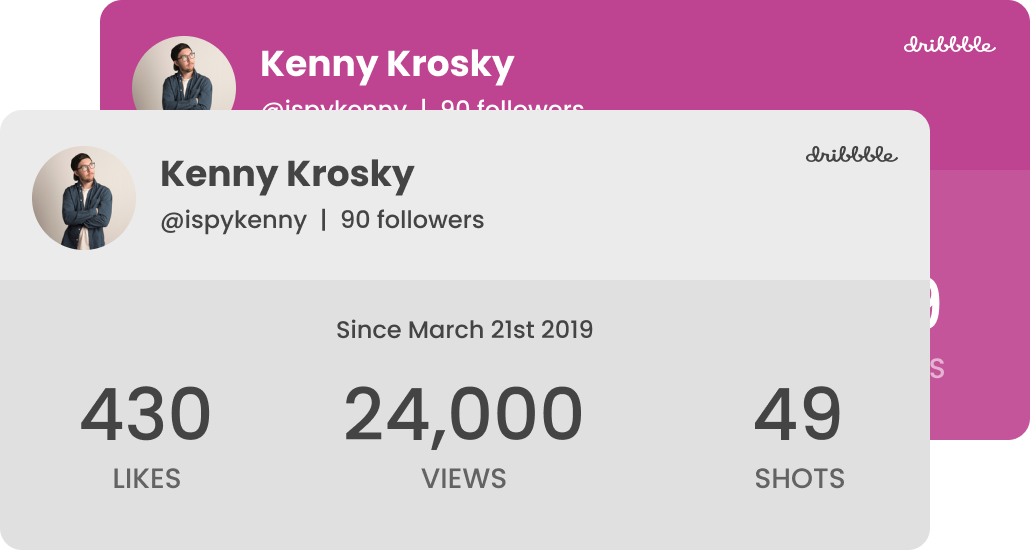The width and height of the screenshot is (1030, 550).
Task: Click the Since March 21st 2019 text
Action: (x=464, y=329)
